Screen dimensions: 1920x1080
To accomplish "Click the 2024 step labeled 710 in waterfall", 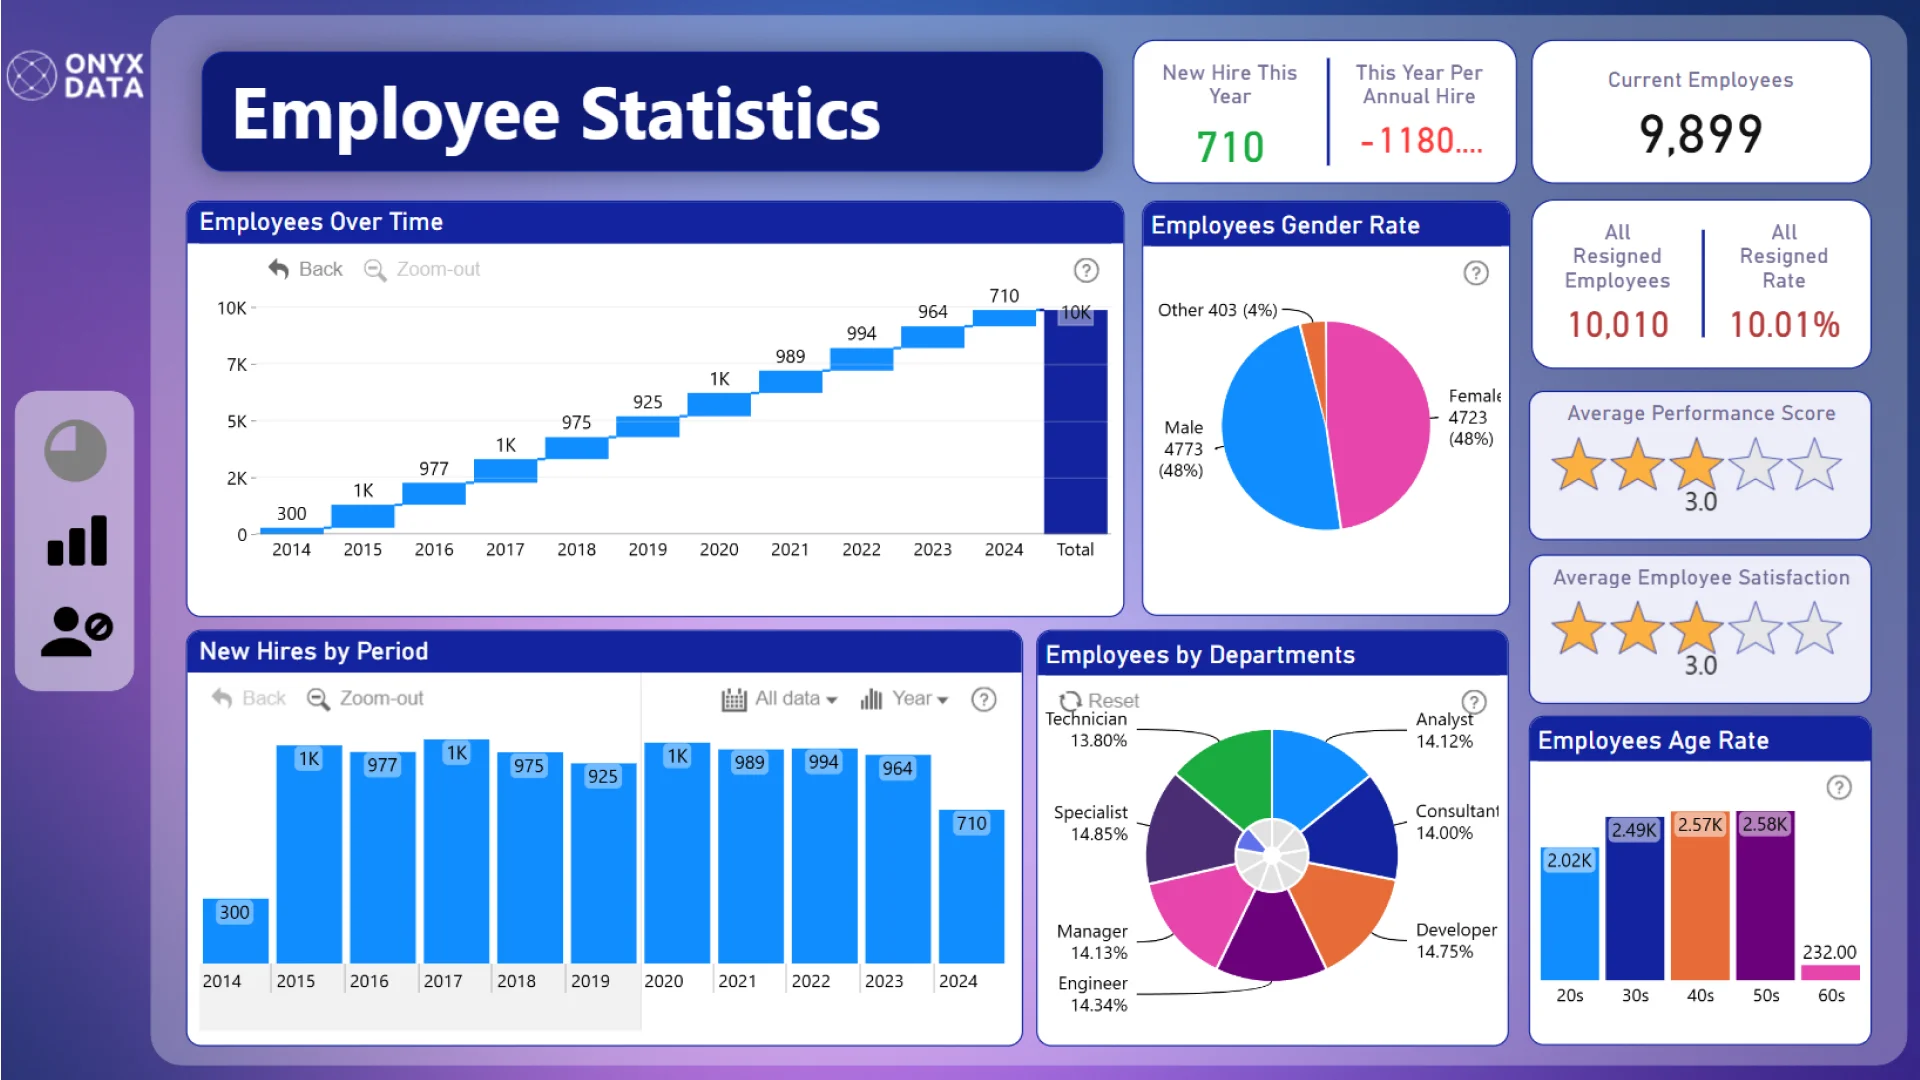I will tap(1004, 318).
